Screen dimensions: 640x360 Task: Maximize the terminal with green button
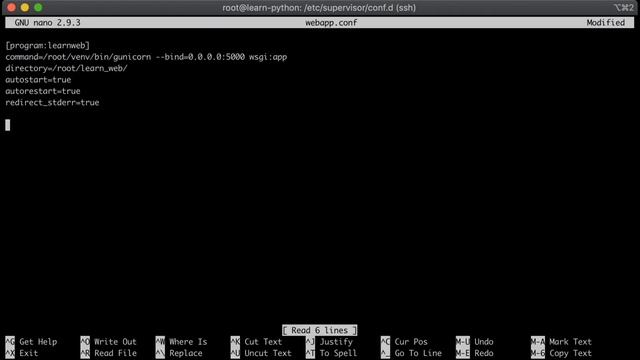pos(38,7)
